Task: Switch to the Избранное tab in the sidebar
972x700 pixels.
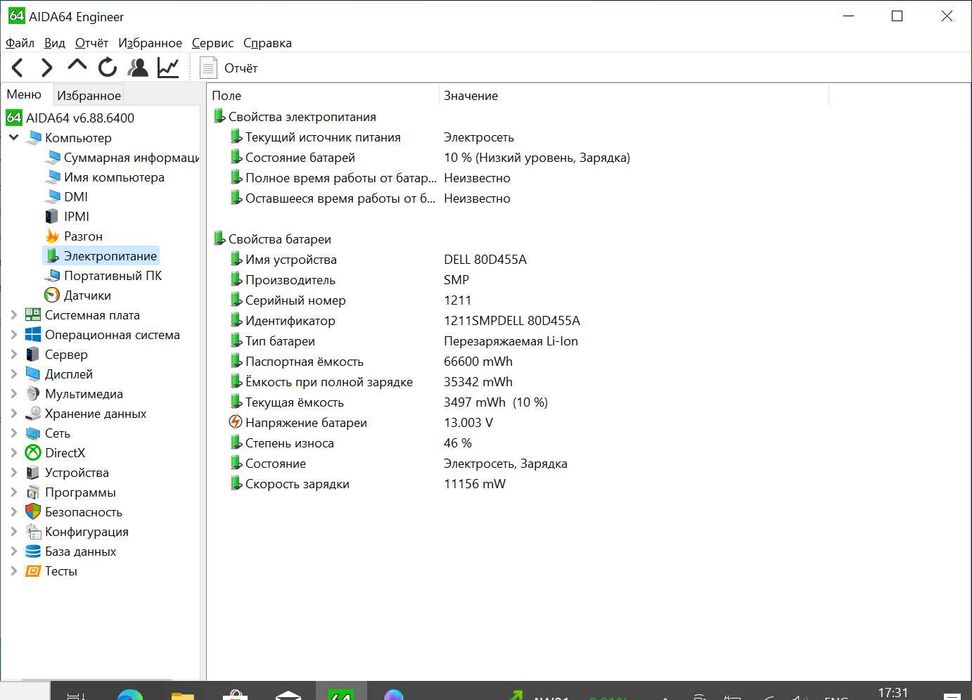Action: pyautogui.click(x=89, y=95)
